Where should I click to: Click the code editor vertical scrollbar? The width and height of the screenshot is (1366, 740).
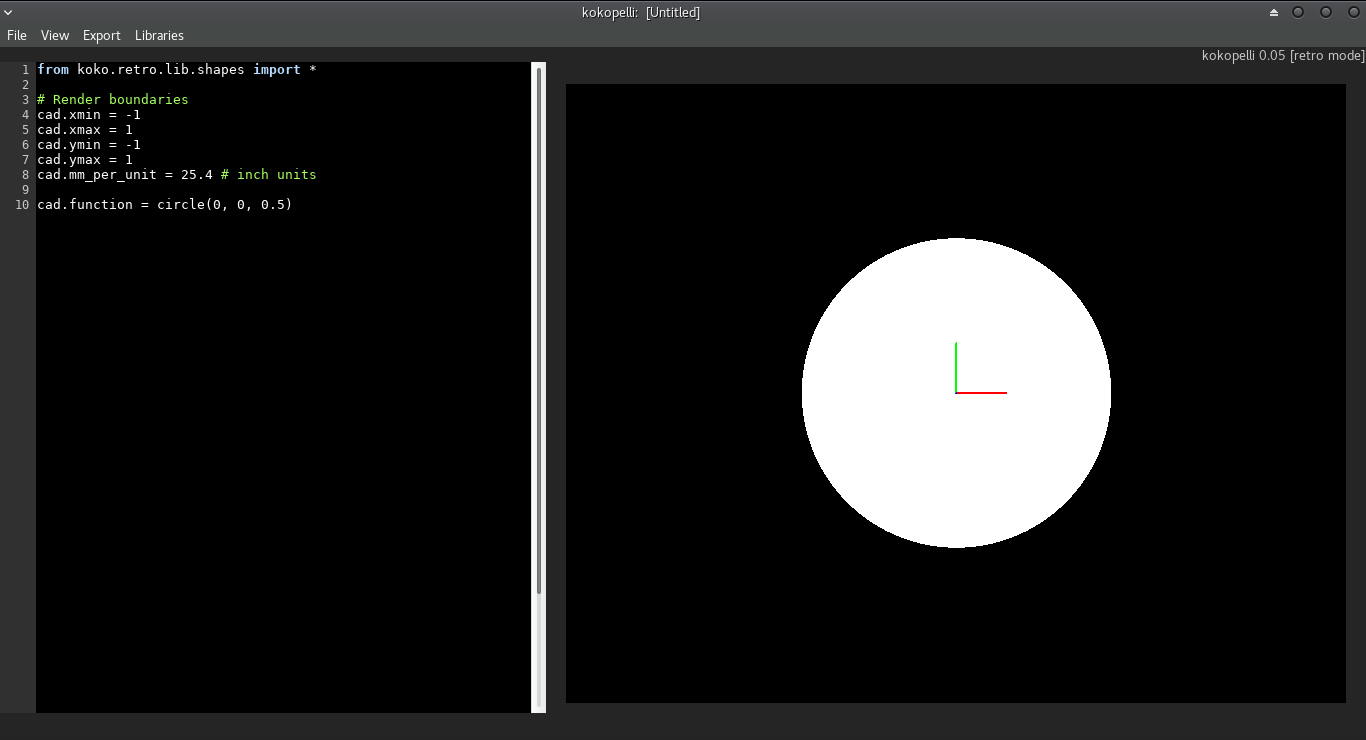(539, 330)
